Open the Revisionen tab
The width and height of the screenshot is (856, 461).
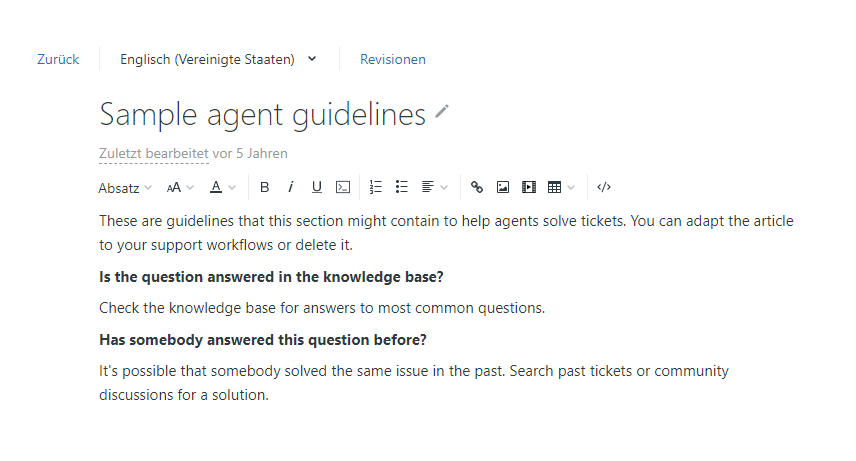tap(393, 59)
